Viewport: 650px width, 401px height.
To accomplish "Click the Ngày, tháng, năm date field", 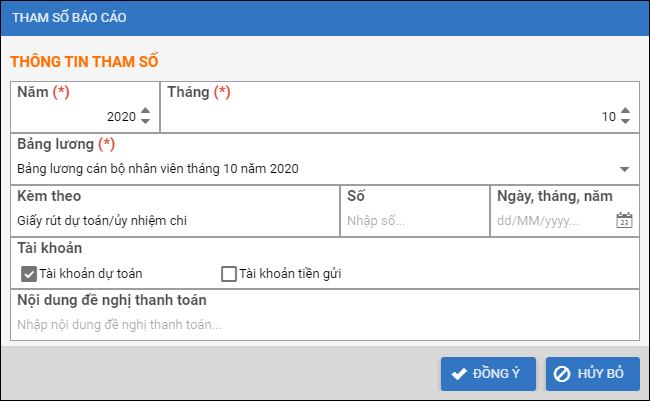I will coord(552,220).
